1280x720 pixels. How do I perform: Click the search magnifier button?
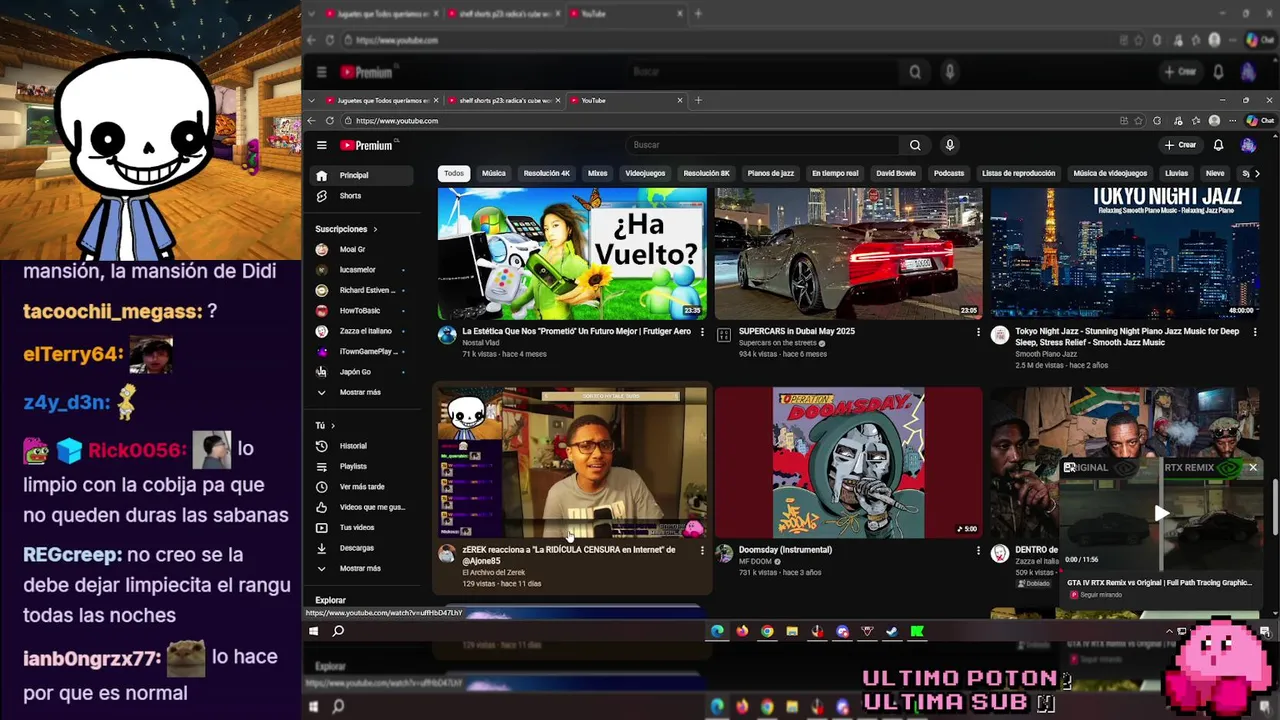coord(915,145)
